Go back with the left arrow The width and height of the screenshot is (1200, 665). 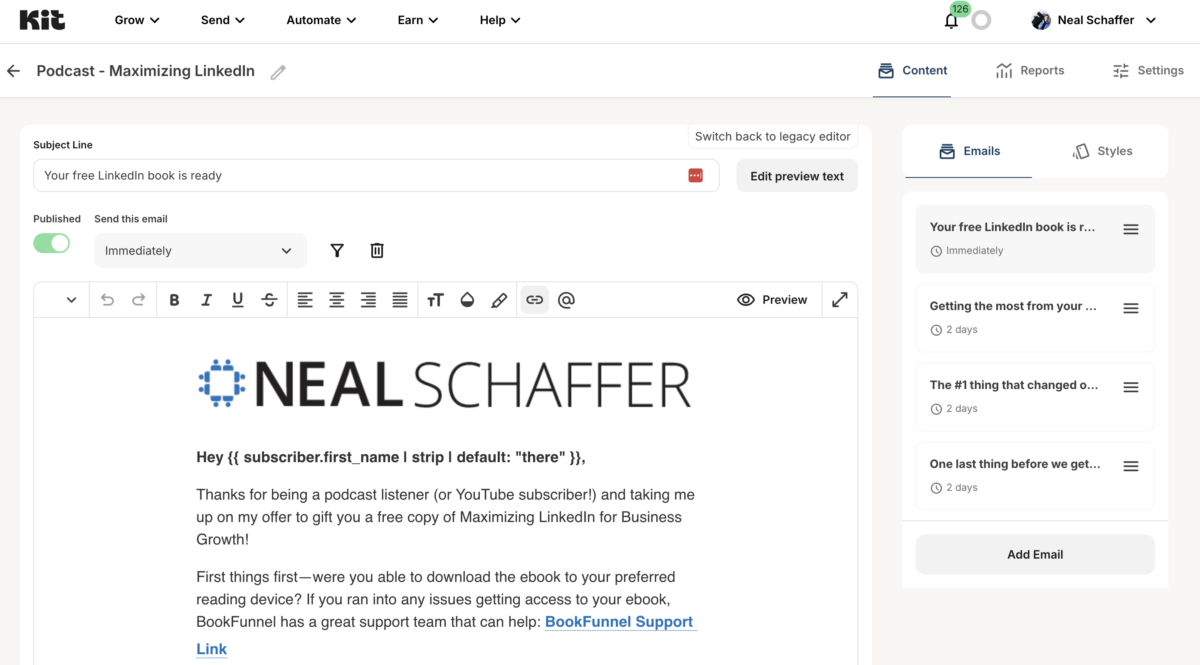[13, 71]
